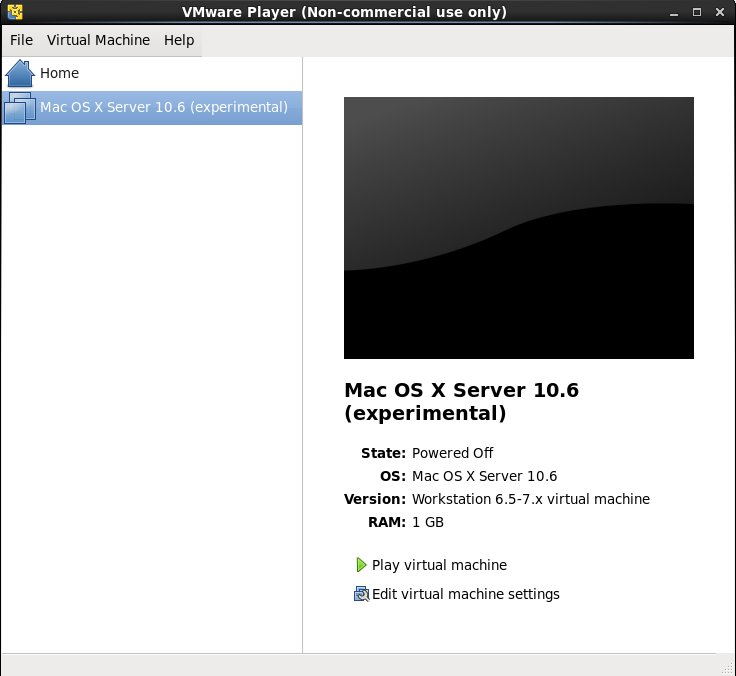Open the File menu
Screen dimensions: 736x676
pos(22,40)
